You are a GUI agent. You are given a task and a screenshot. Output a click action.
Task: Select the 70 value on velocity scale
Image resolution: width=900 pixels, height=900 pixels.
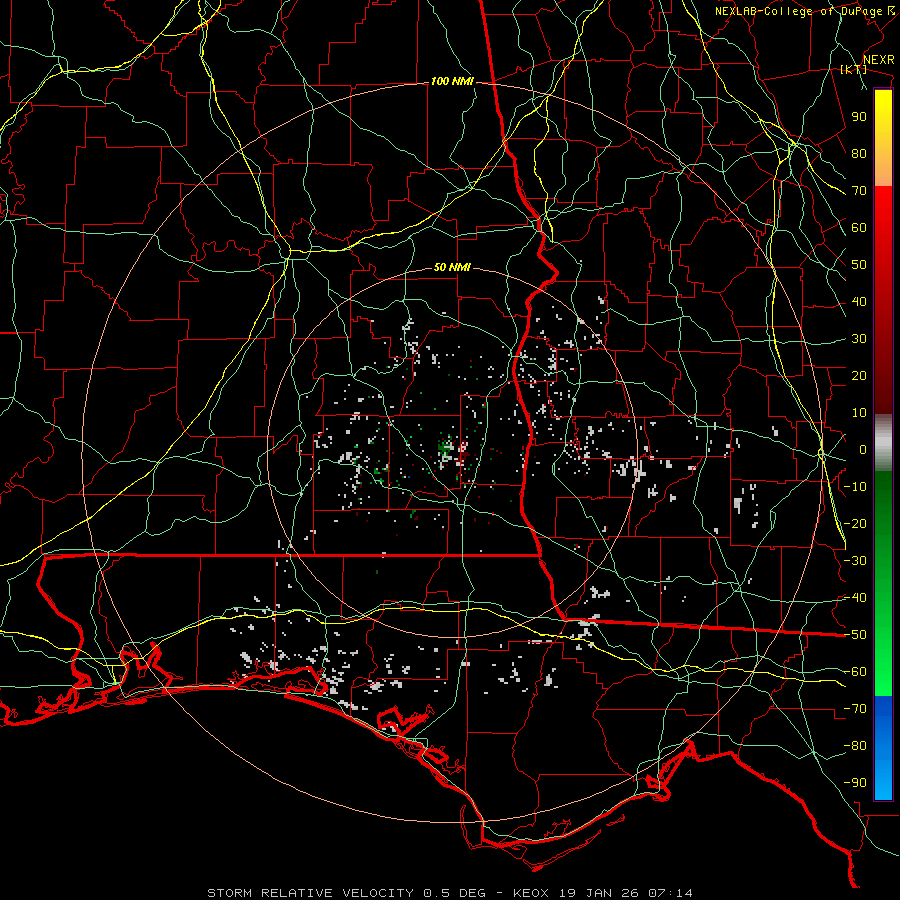859,191
